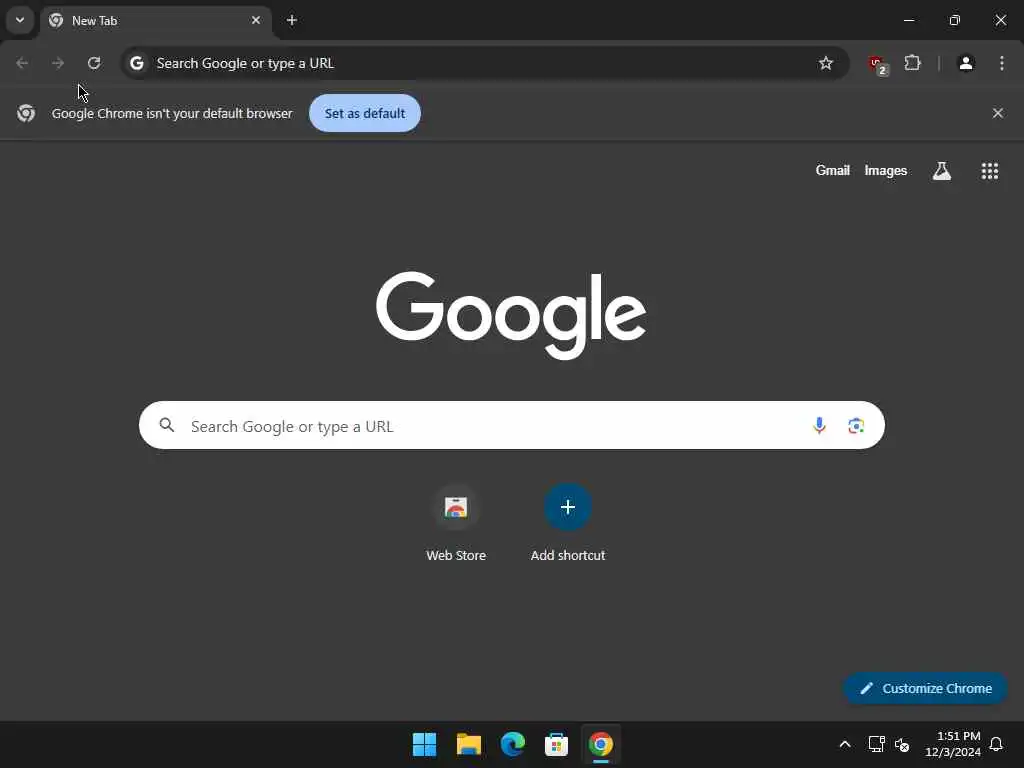Open a new tab with plus button
1024x768 pixels.
tap(292, 20)
